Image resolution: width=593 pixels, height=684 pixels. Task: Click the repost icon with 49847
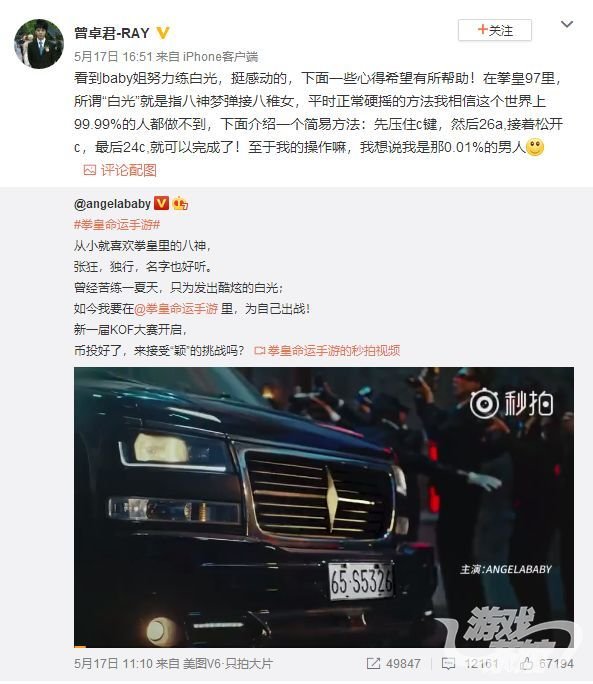[x=373, y=663]
